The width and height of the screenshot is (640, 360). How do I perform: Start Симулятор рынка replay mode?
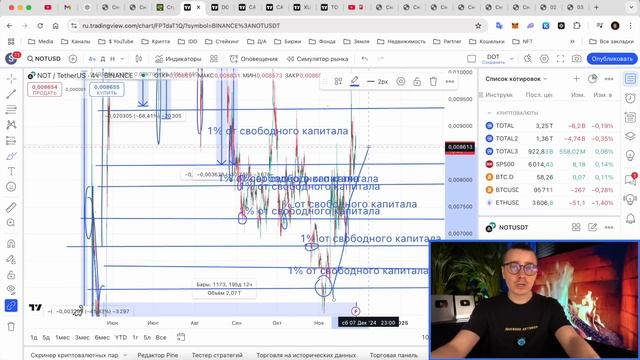tap(318, 59)
